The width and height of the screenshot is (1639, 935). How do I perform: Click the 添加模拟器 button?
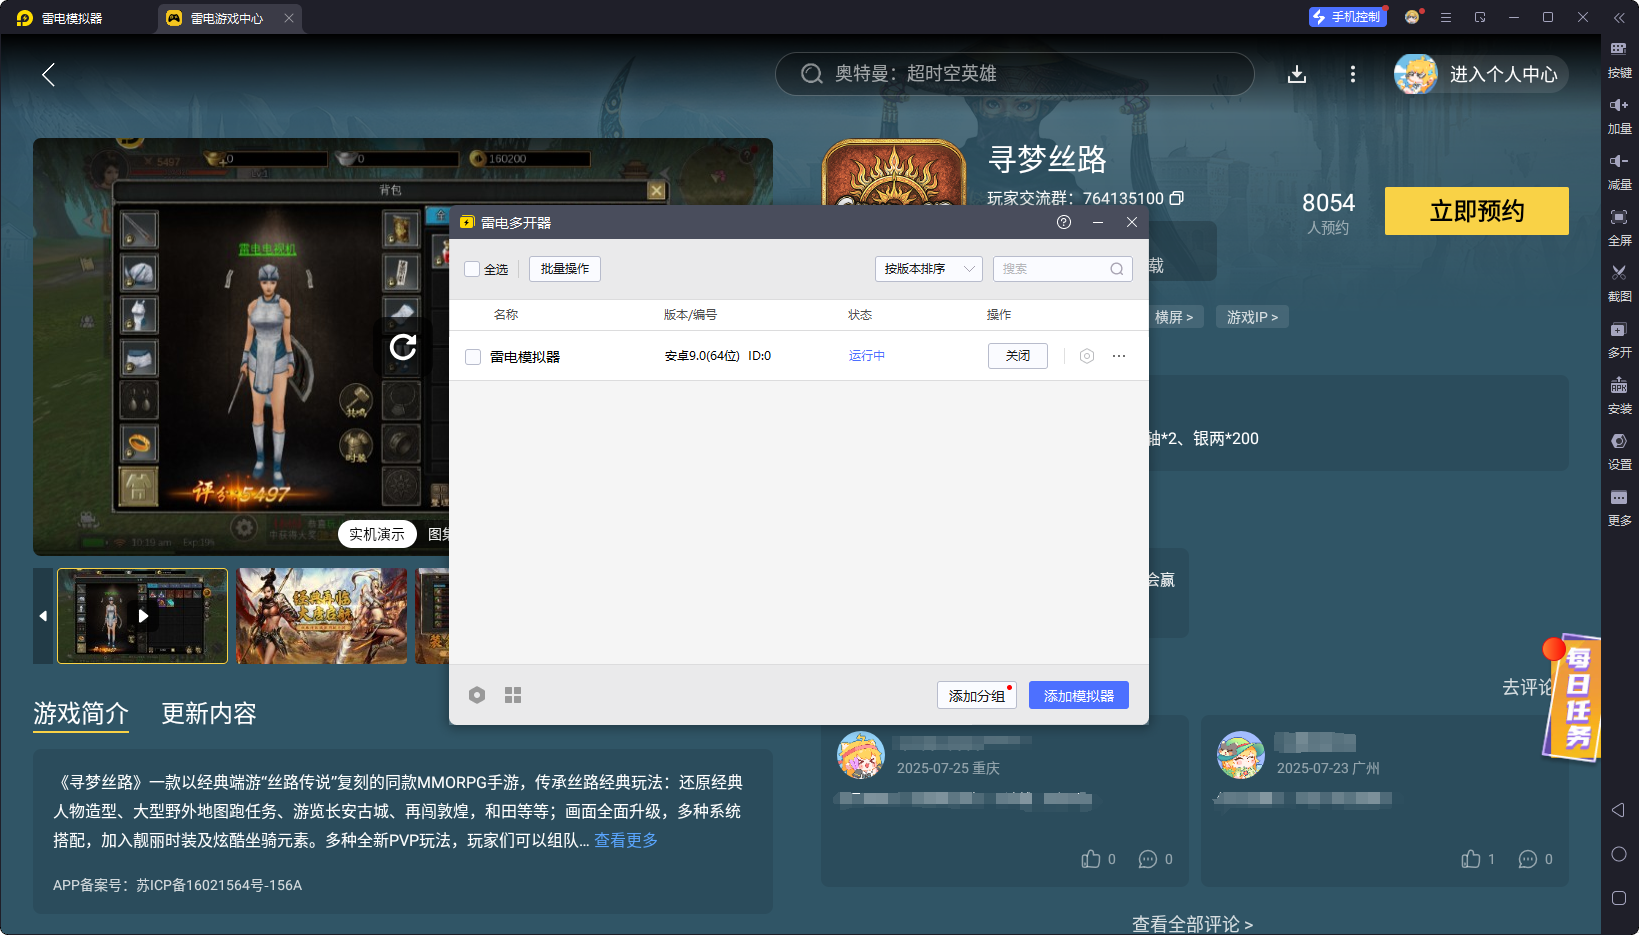coord(1079,695)
